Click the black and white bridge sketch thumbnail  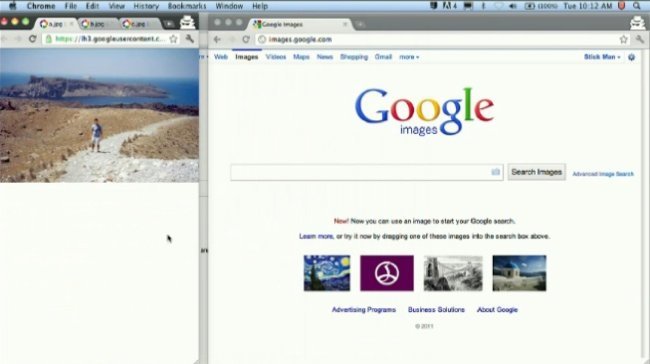pyautogui.click(x=453, y=273)
